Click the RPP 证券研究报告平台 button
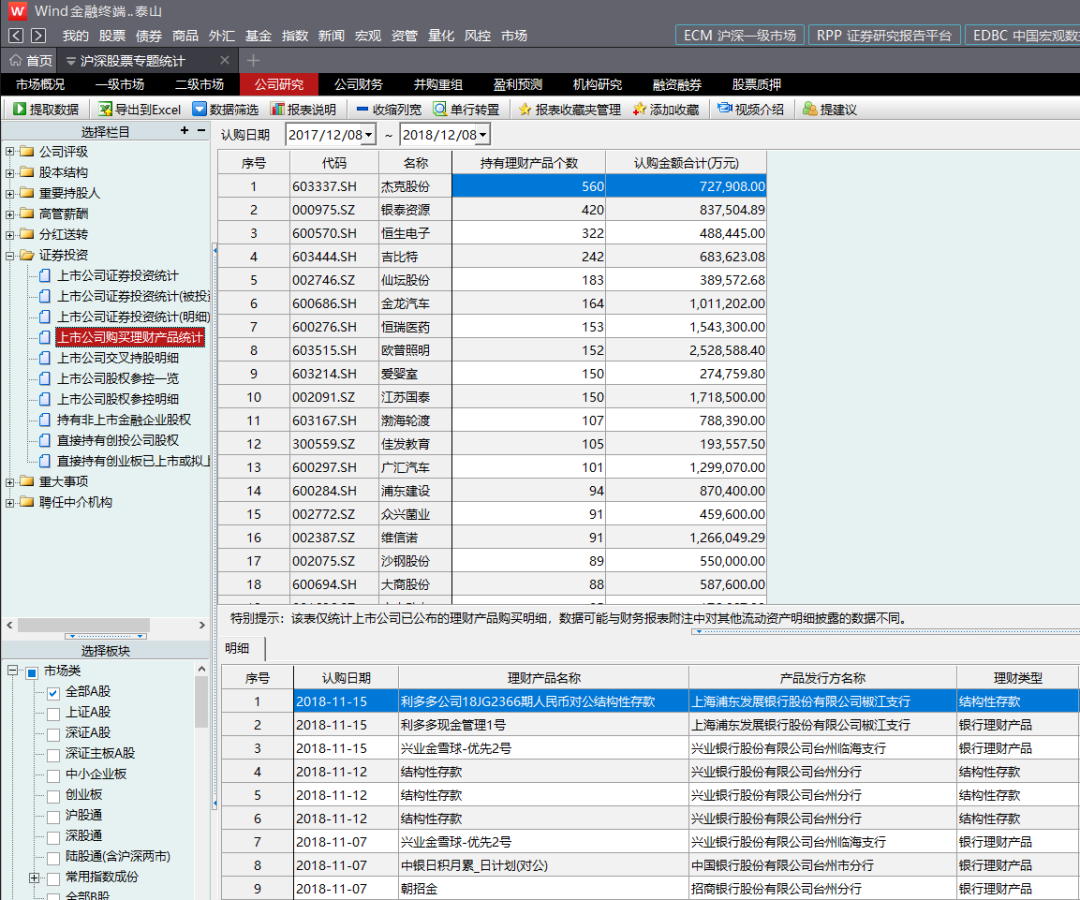Image resolution: width=1080 pixels, height=900 pixels. click(x=884, y=36)
